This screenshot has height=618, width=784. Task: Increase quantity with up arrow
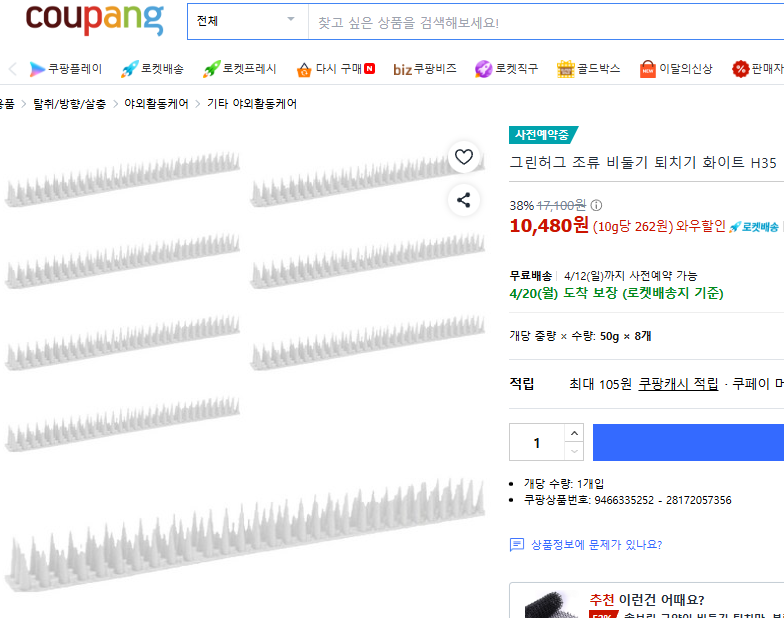574,433
